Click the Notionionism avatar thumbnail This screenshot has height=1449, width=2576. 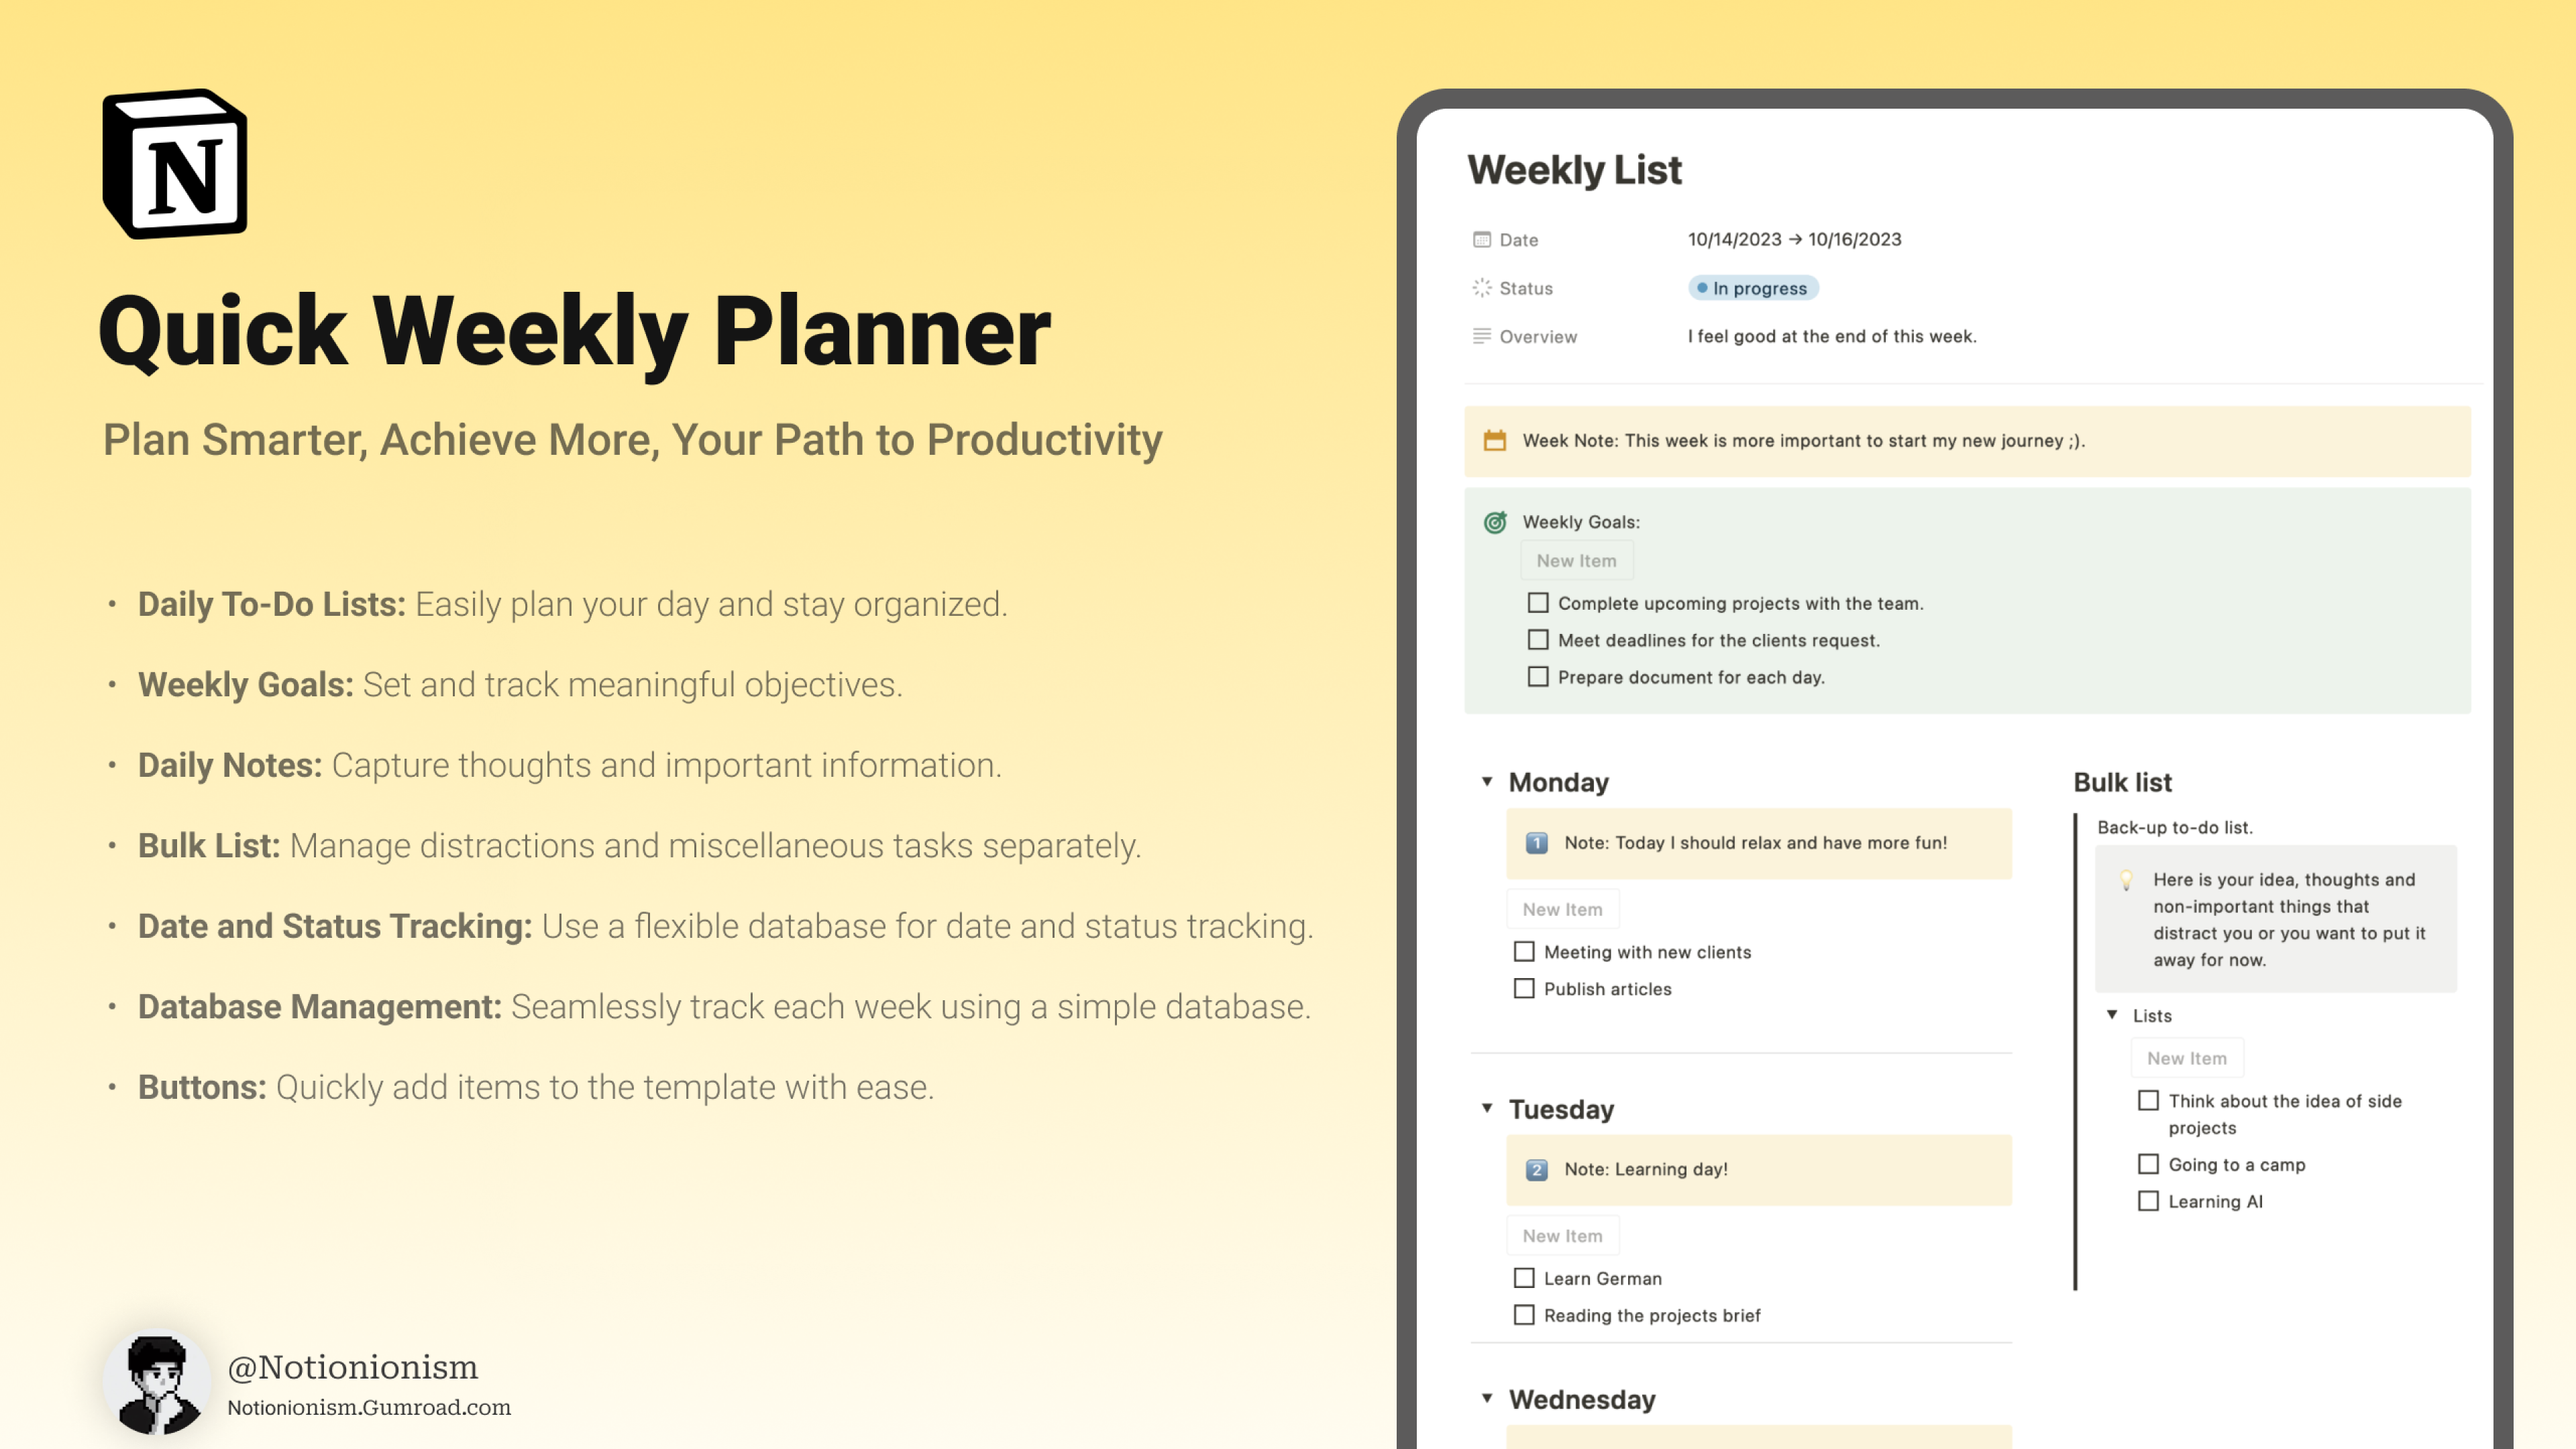[158, 1384]
